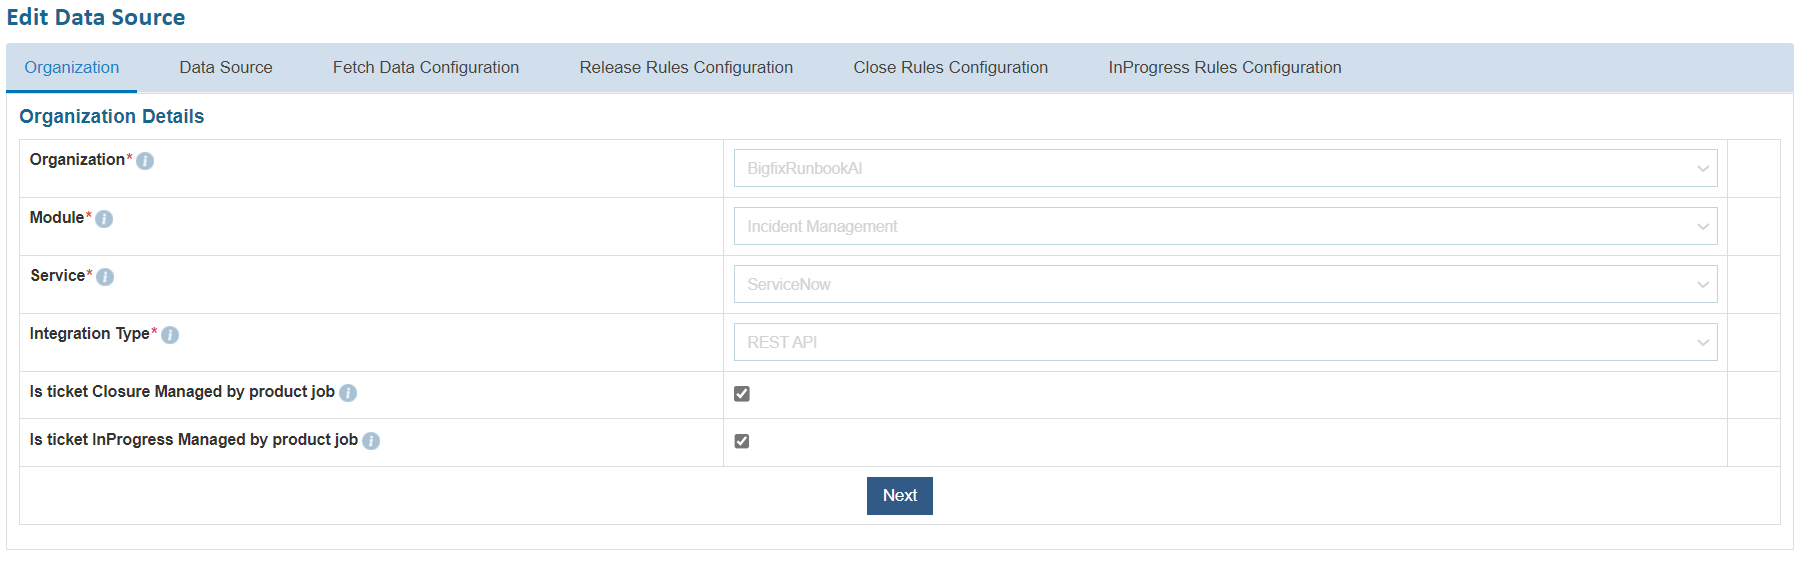Uncheck ticket InProgress Managed by product job
The image size is (1800, 571).
742,441
